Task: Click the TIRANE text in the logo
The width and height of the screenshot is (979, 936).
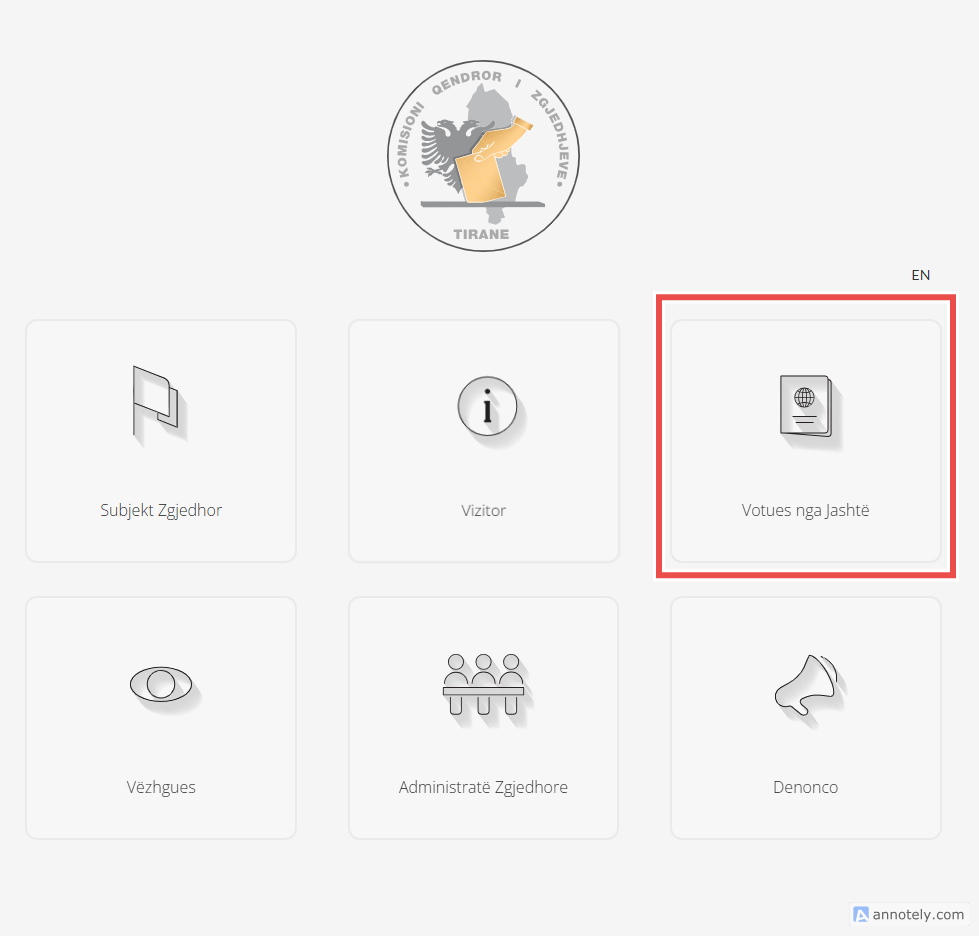Action: click(x=481, y=235)
